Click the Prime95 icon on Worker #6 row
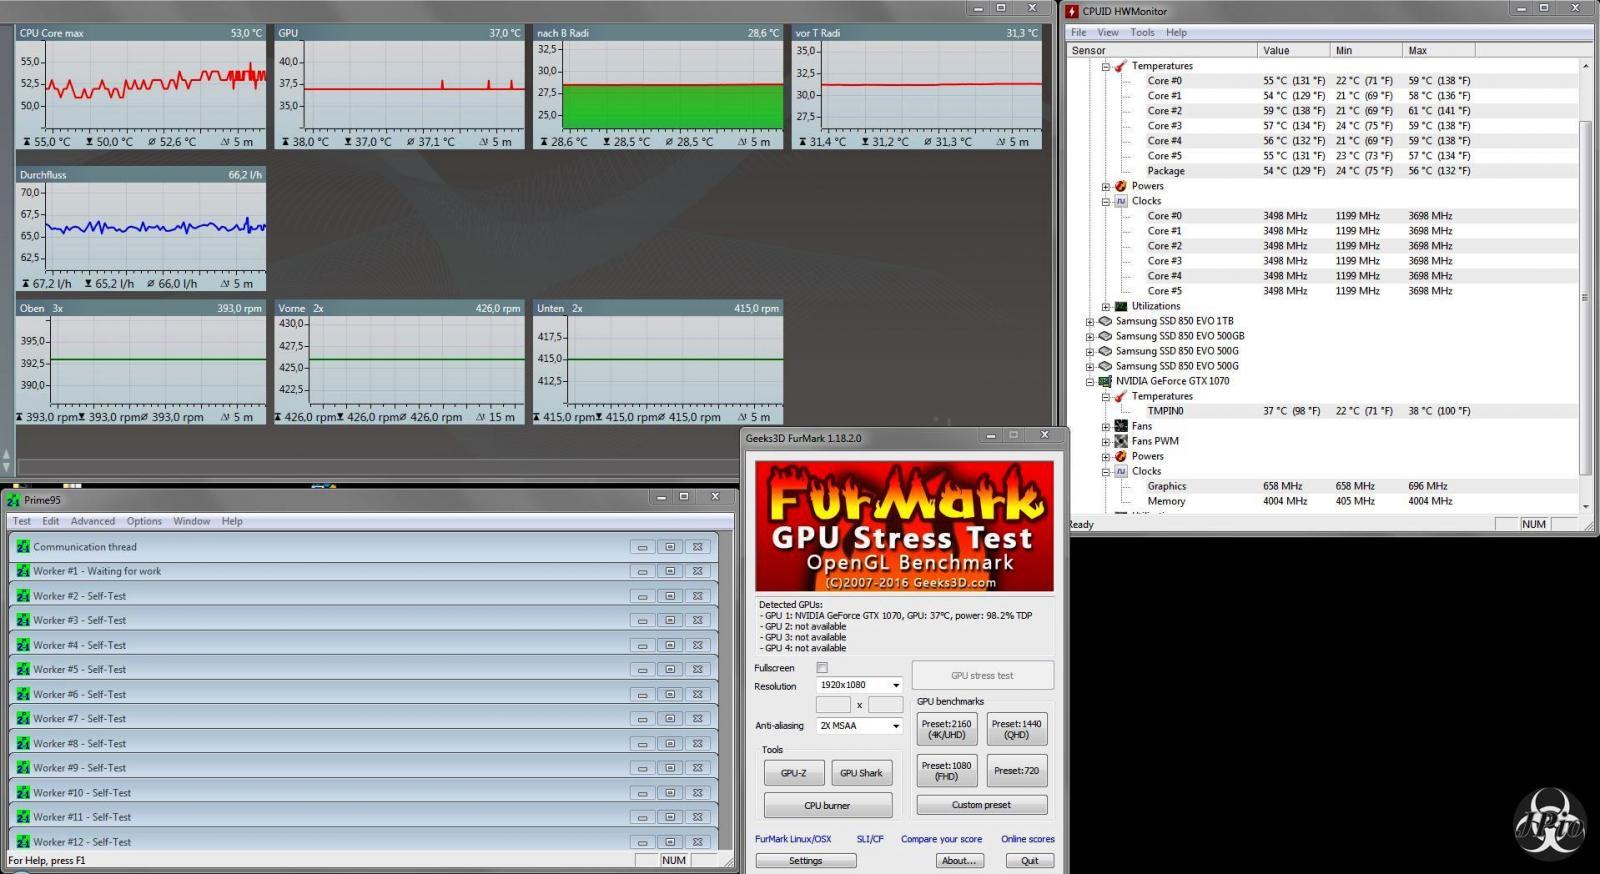1600x874 pixels. tap(23, 694)
